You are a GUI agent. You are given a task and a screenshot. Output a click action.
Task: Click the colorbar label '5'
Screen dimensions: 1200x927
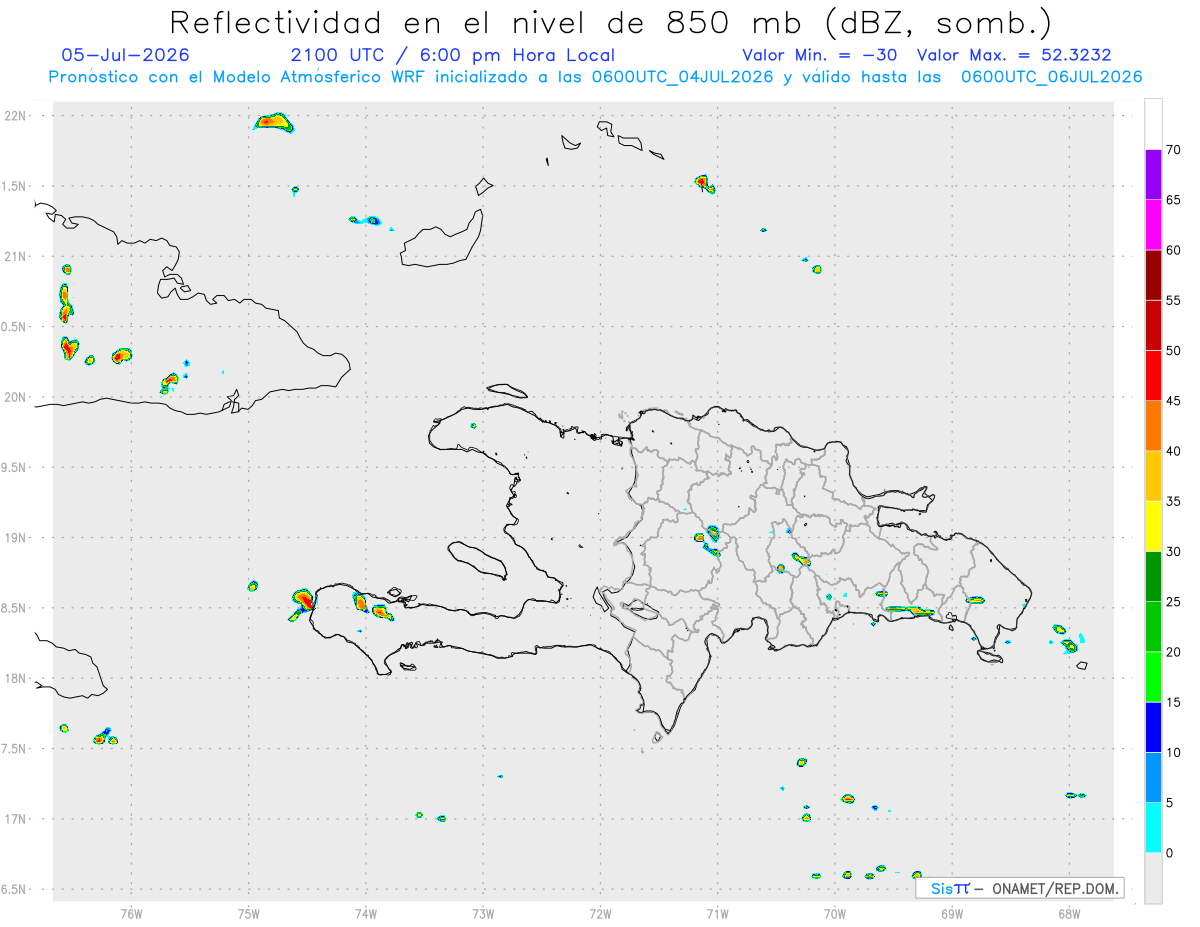coord(1170,803)
